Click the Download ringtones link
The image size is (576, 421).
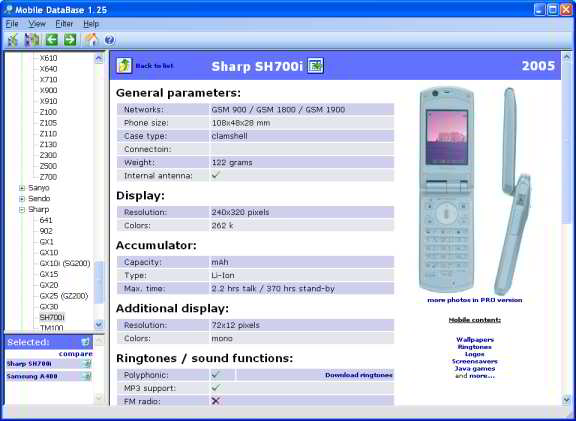click(359, 375)
